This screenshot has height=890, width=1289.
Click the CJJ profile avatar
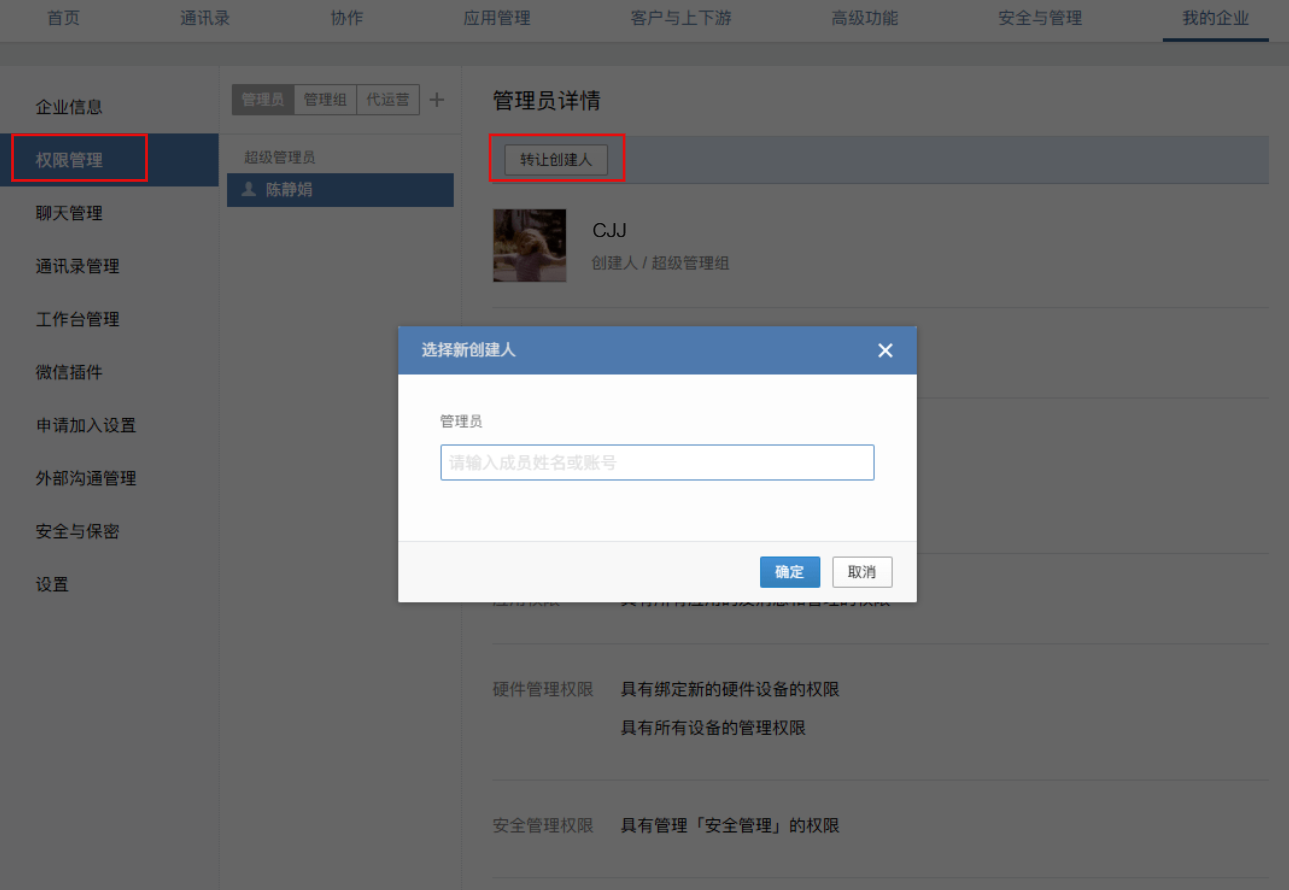(530, 245)
